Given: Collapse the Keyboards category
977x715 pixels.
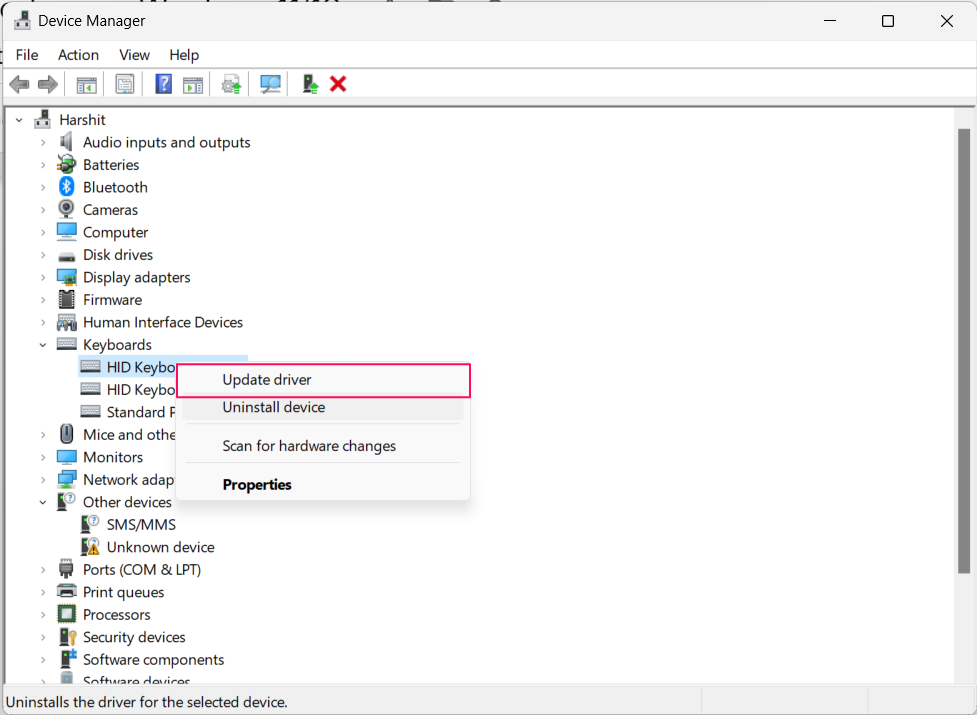Looking at the screenshot, I should [43, 345].
